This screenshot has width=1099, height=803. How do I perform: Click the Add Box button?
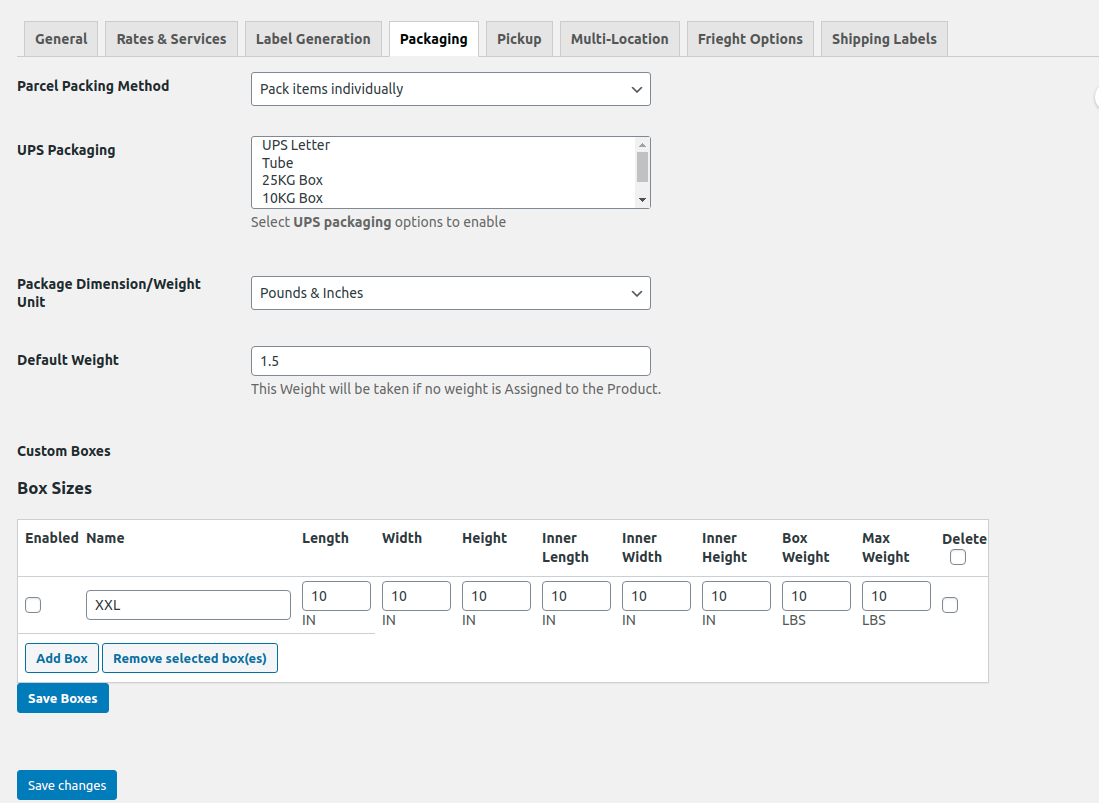tap(62, 658)
